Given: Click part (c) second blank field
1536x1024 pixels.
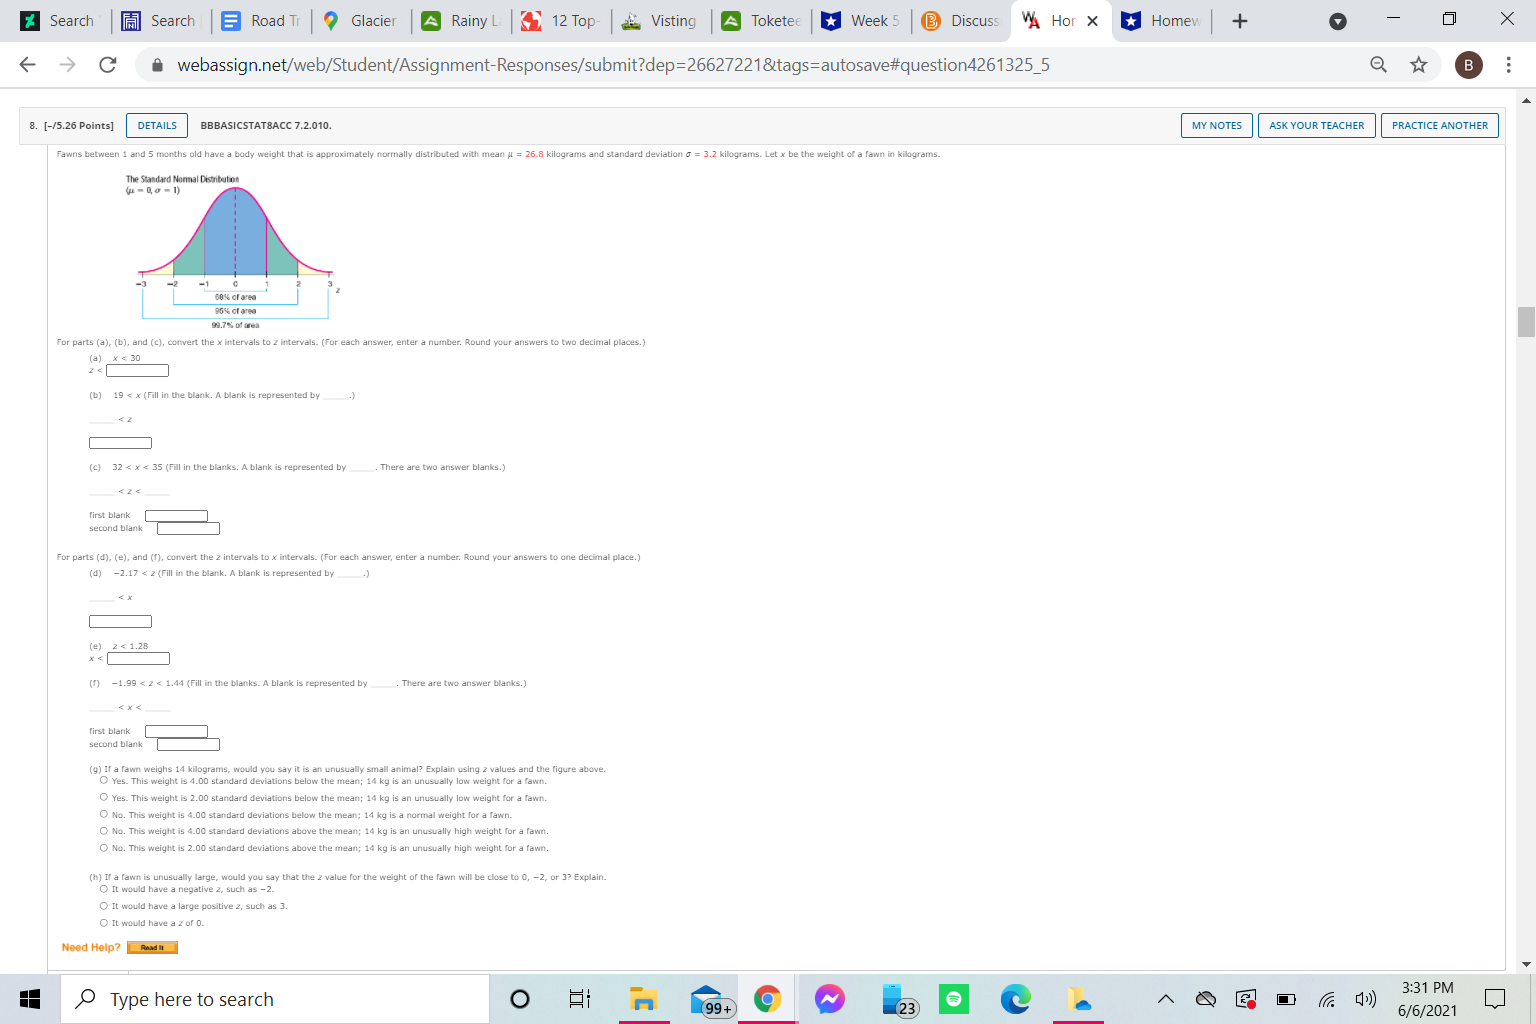Looking at the screenshot, I should click(188, 528).
